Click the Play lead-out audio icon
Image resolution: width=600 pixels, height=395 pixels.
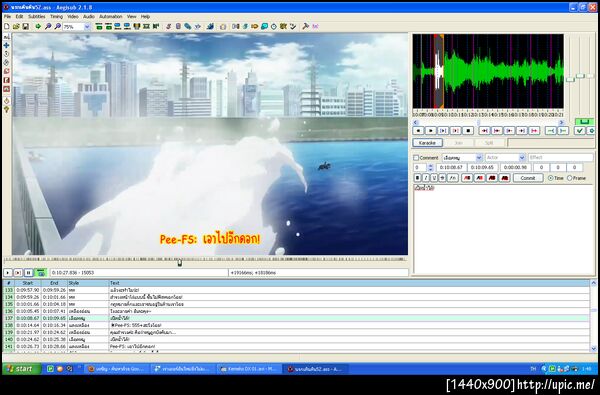(x=563, y=131)
